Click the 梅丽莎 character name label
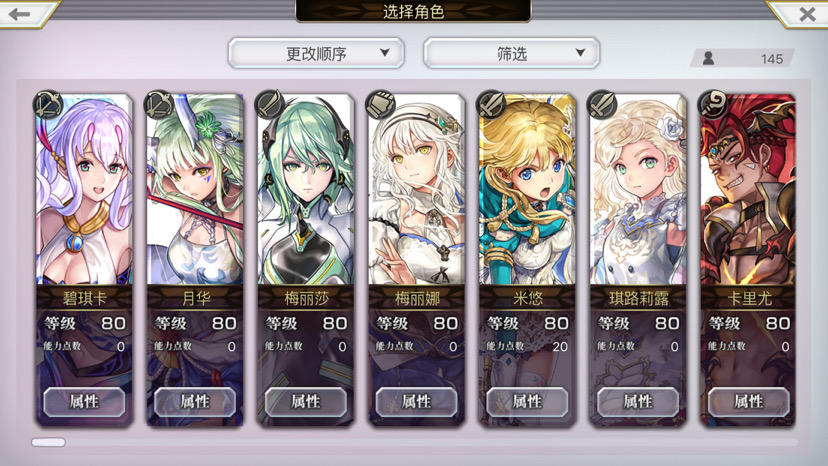Screen dimensions: 828x466 306,299
